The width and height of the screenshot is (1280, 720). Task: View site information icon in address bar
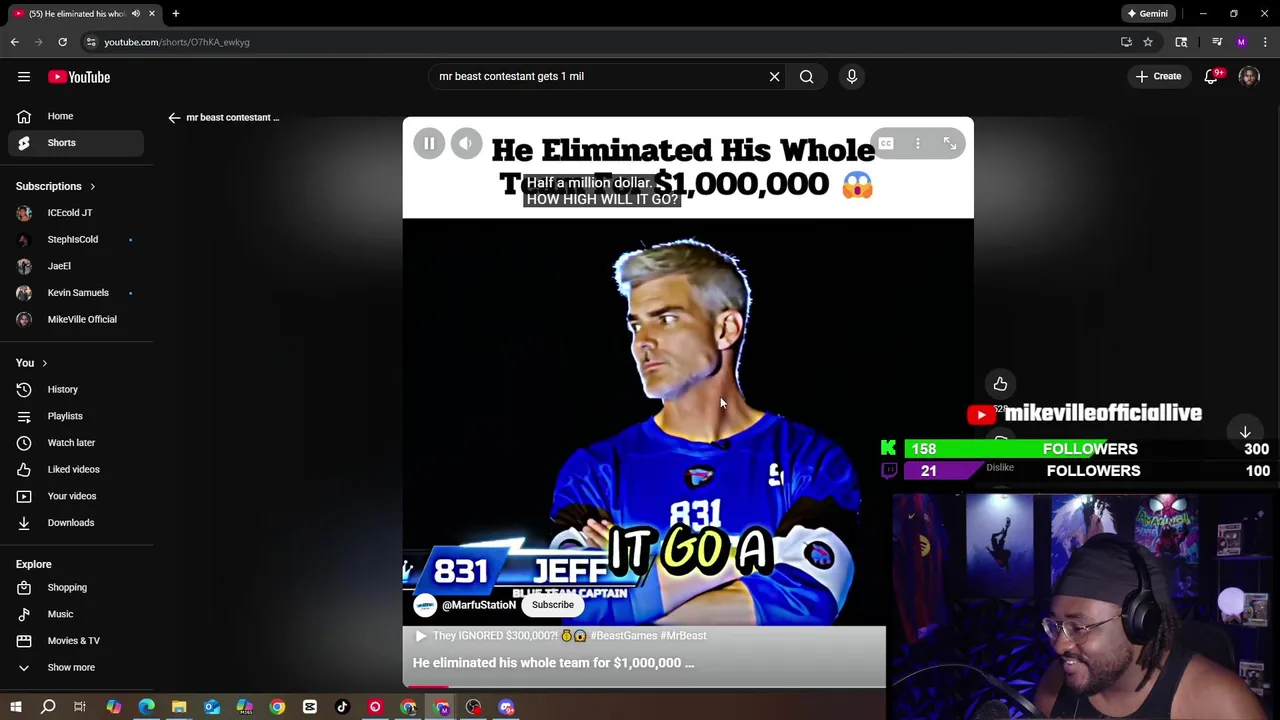point(91,42)
